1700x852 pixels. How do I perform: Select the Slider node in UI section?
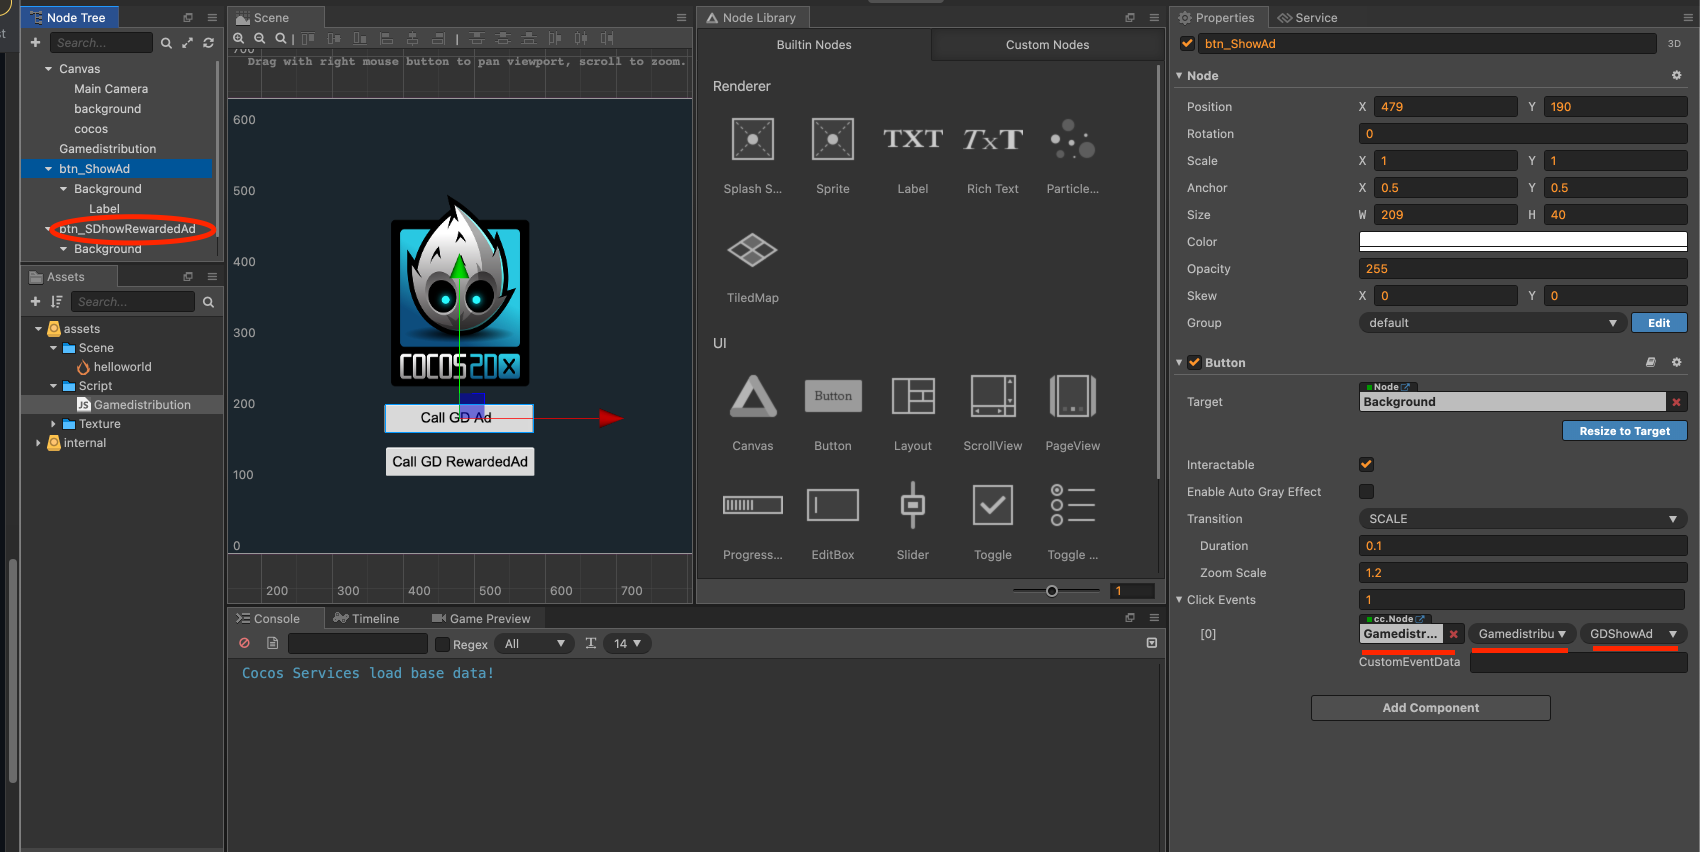pos(912,506)
